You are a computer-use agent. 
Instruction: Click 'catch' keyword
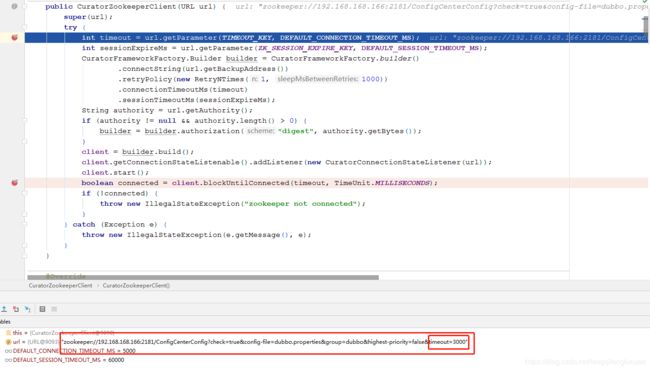point(84,224)
